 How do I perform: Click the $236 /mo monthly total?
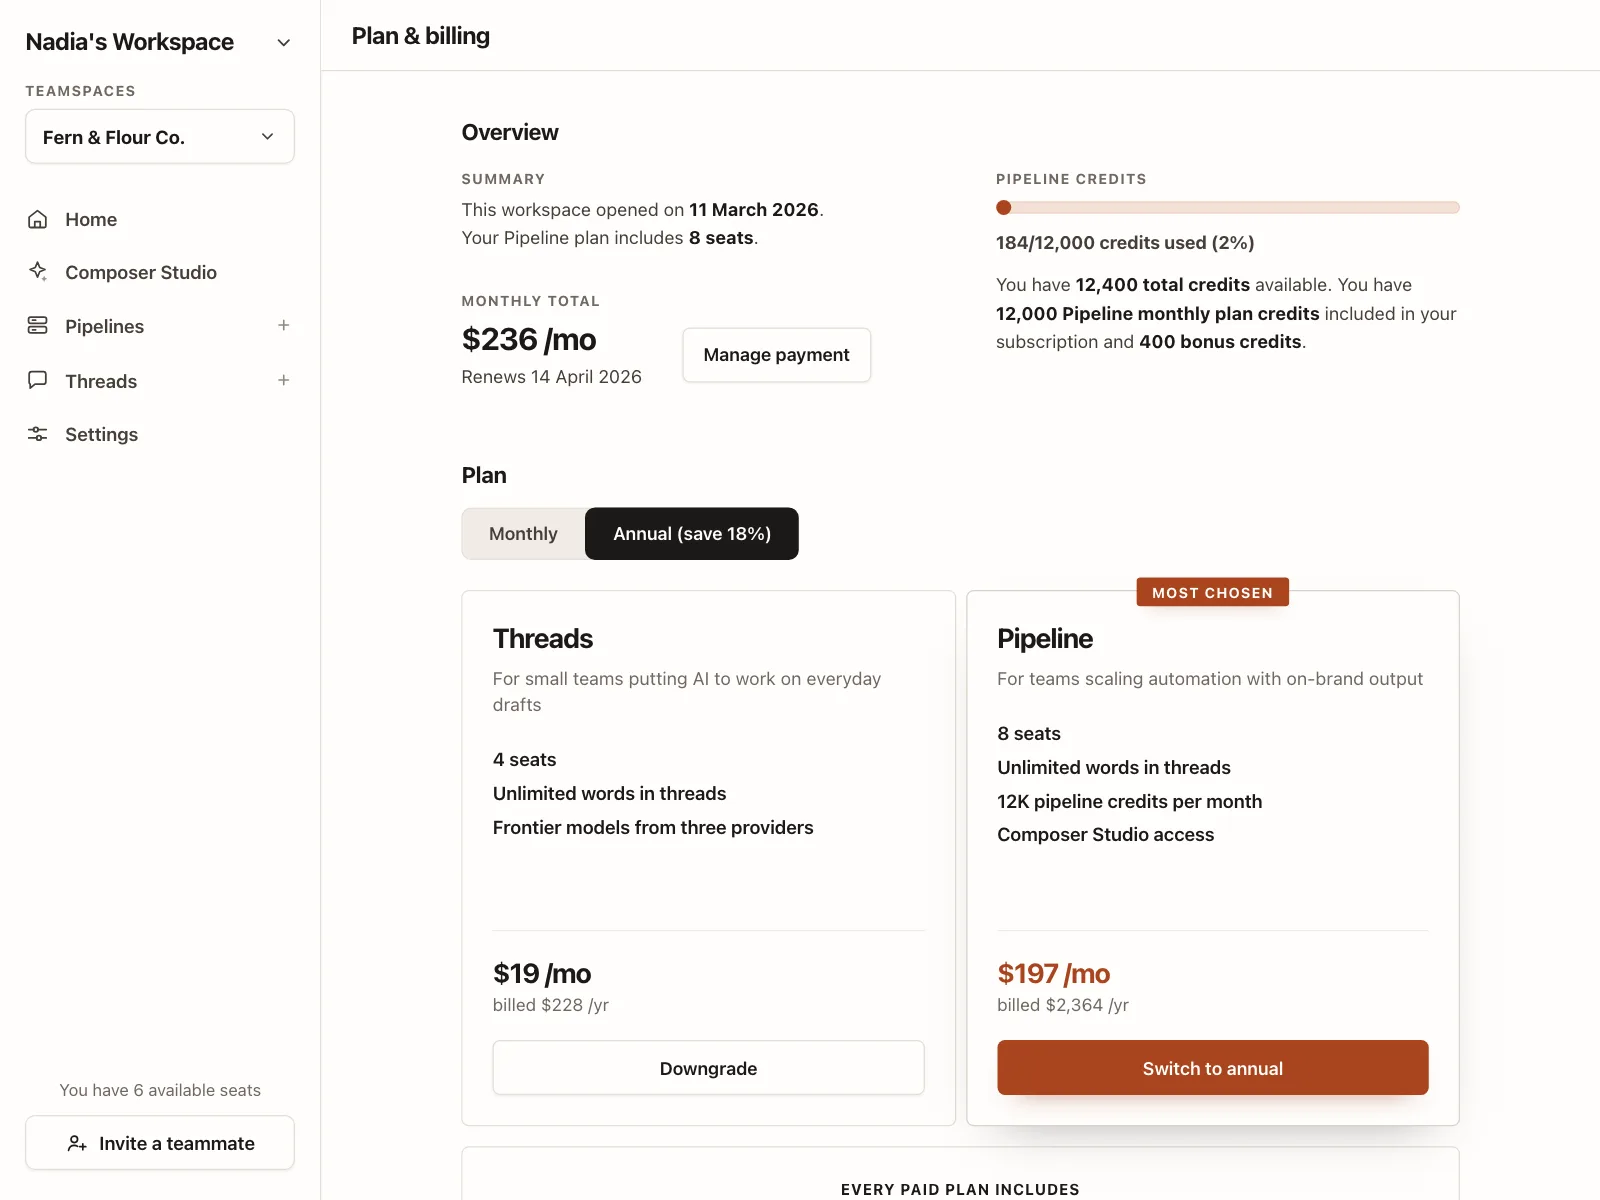click(529, 339)
